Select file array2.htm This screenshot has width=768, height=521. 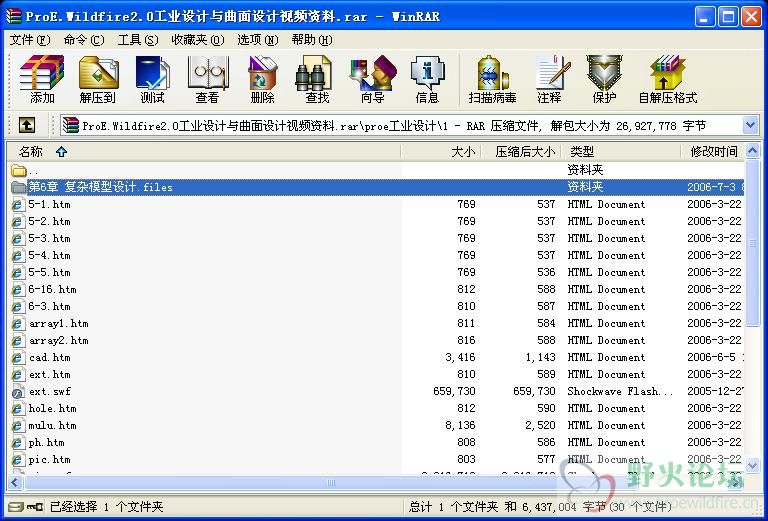[x=58, y=340]
